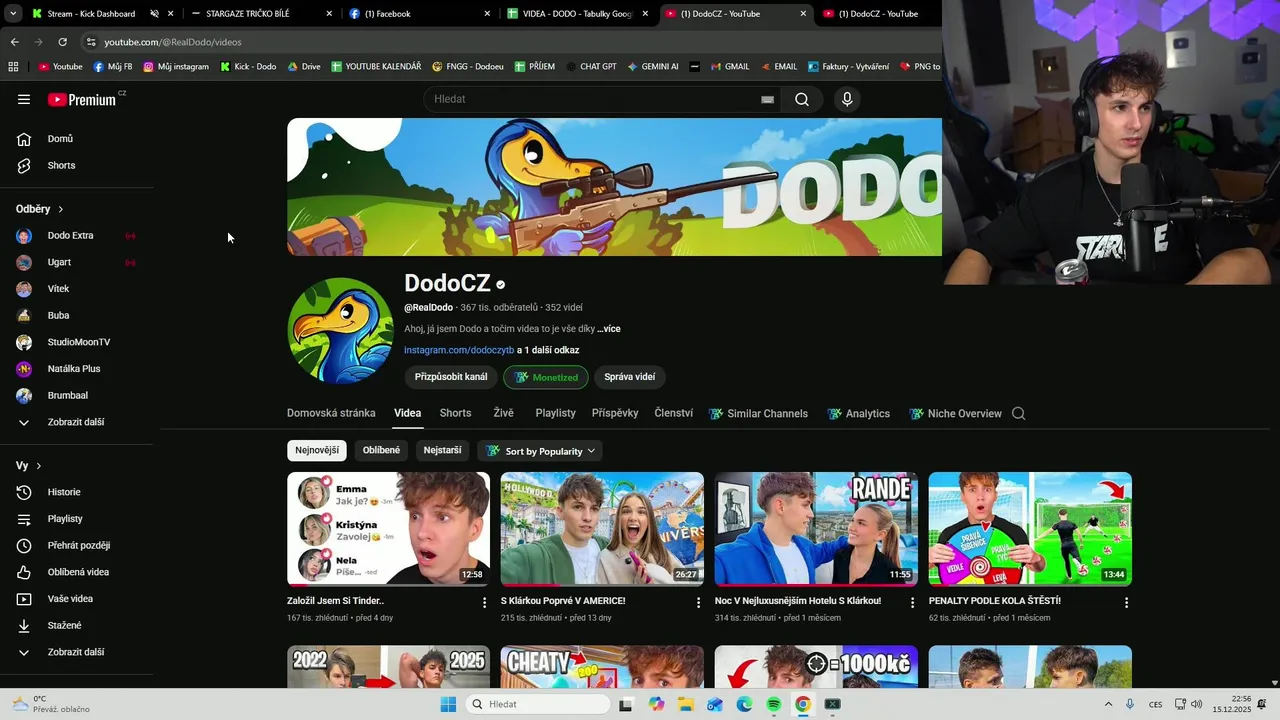
Task: Click the Přizpůsobit kanál button
Action: coord(451,377)
